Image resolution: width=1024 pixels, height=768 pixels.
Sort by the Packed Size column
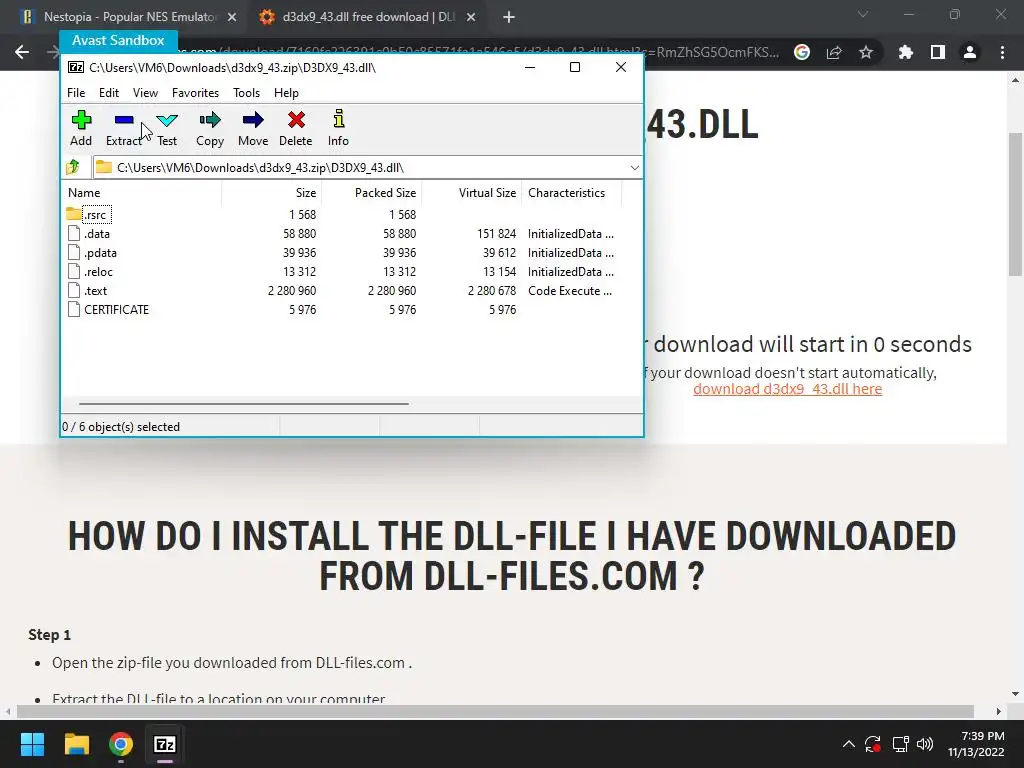(x=372, y=193)
